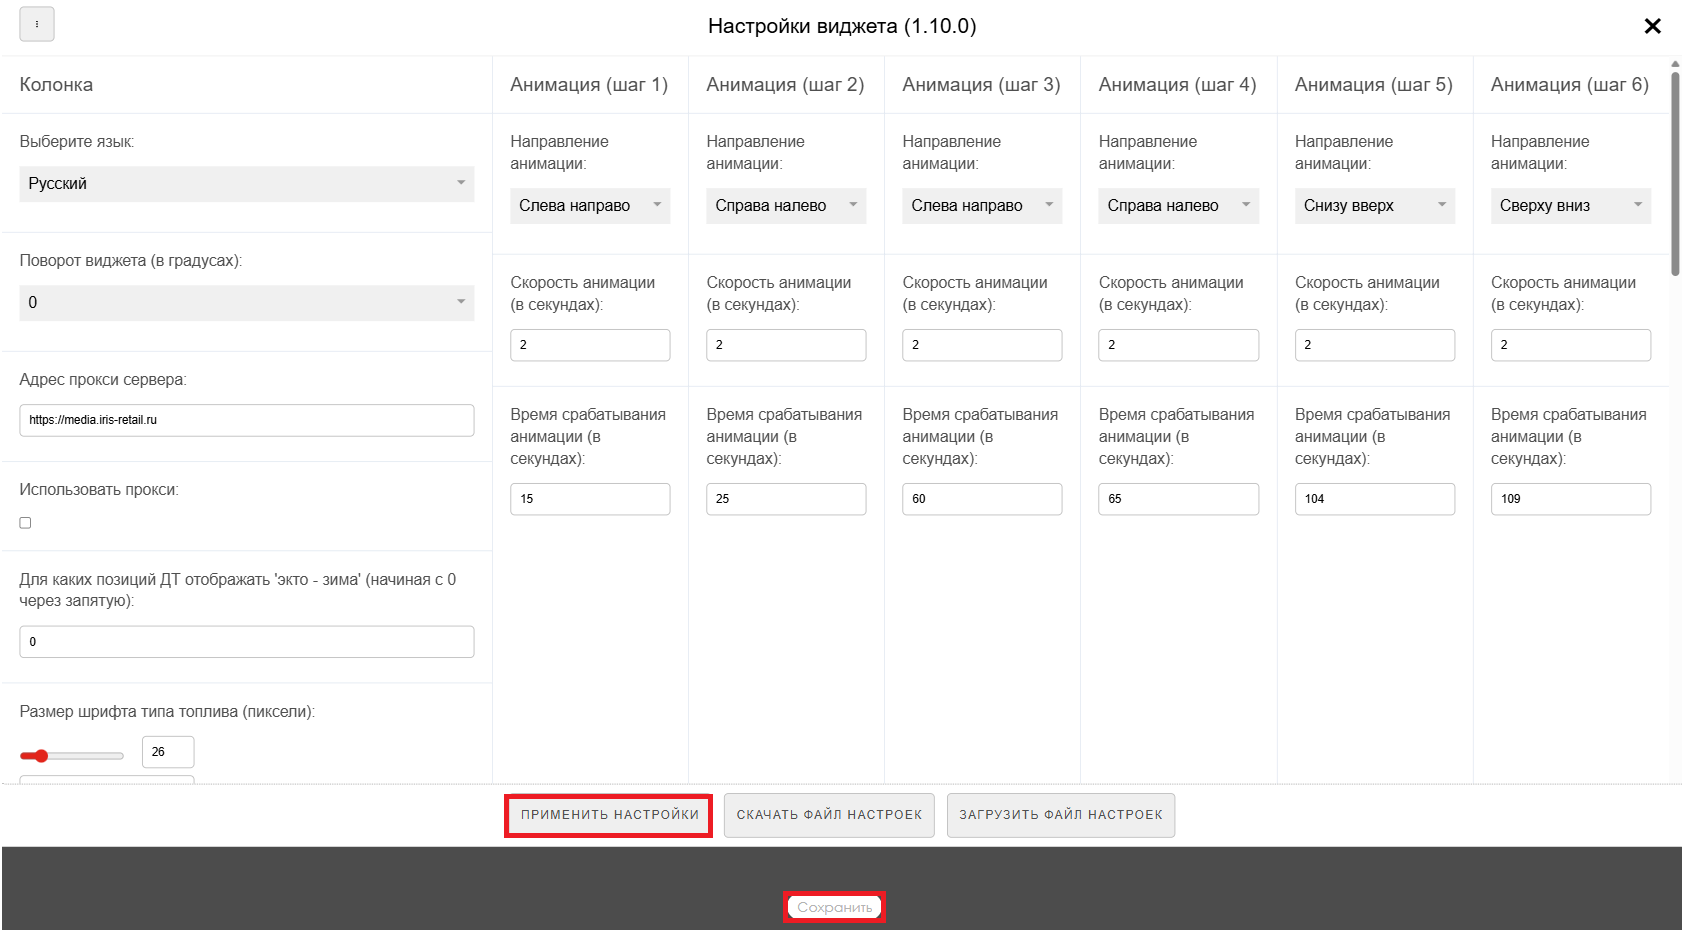The width and height of the screenshot is (1687, 930).
Task: Focus the proxy server address field
Action: tap(246, 420)
